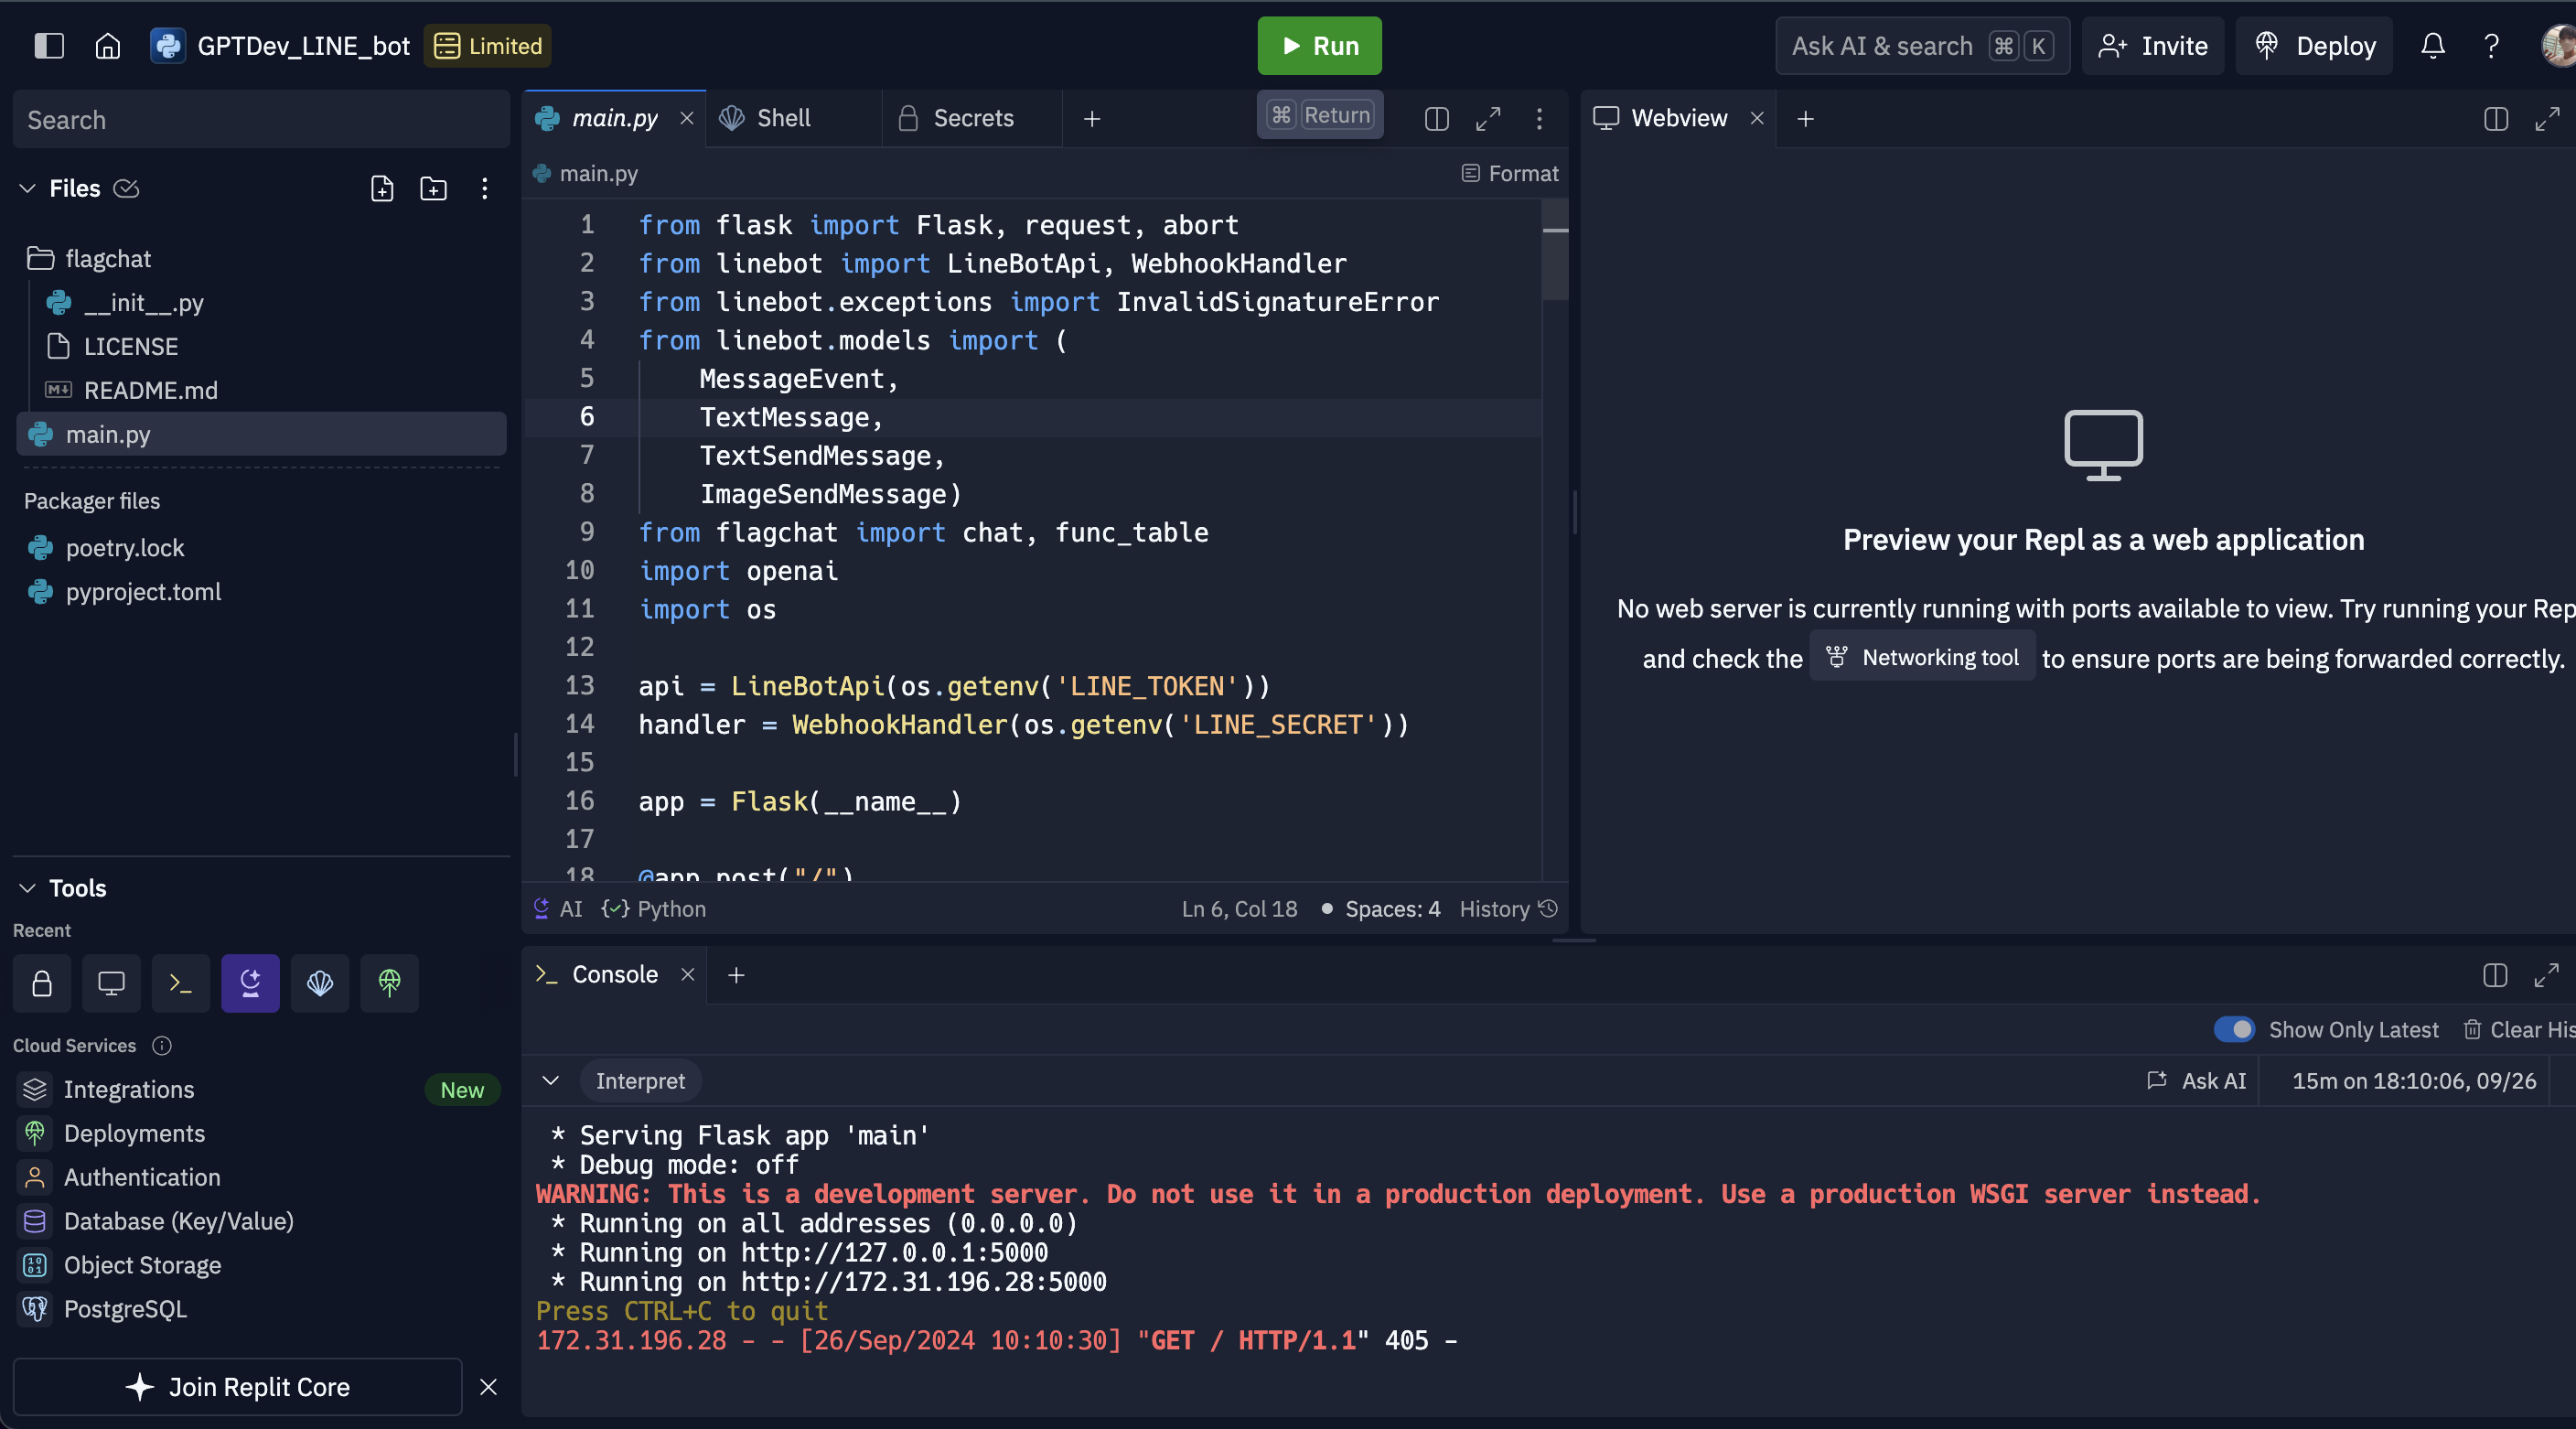This screenshot has height=1429, width=2576.
Task: Maximize the editor pane
Action: click(1488, 118)
